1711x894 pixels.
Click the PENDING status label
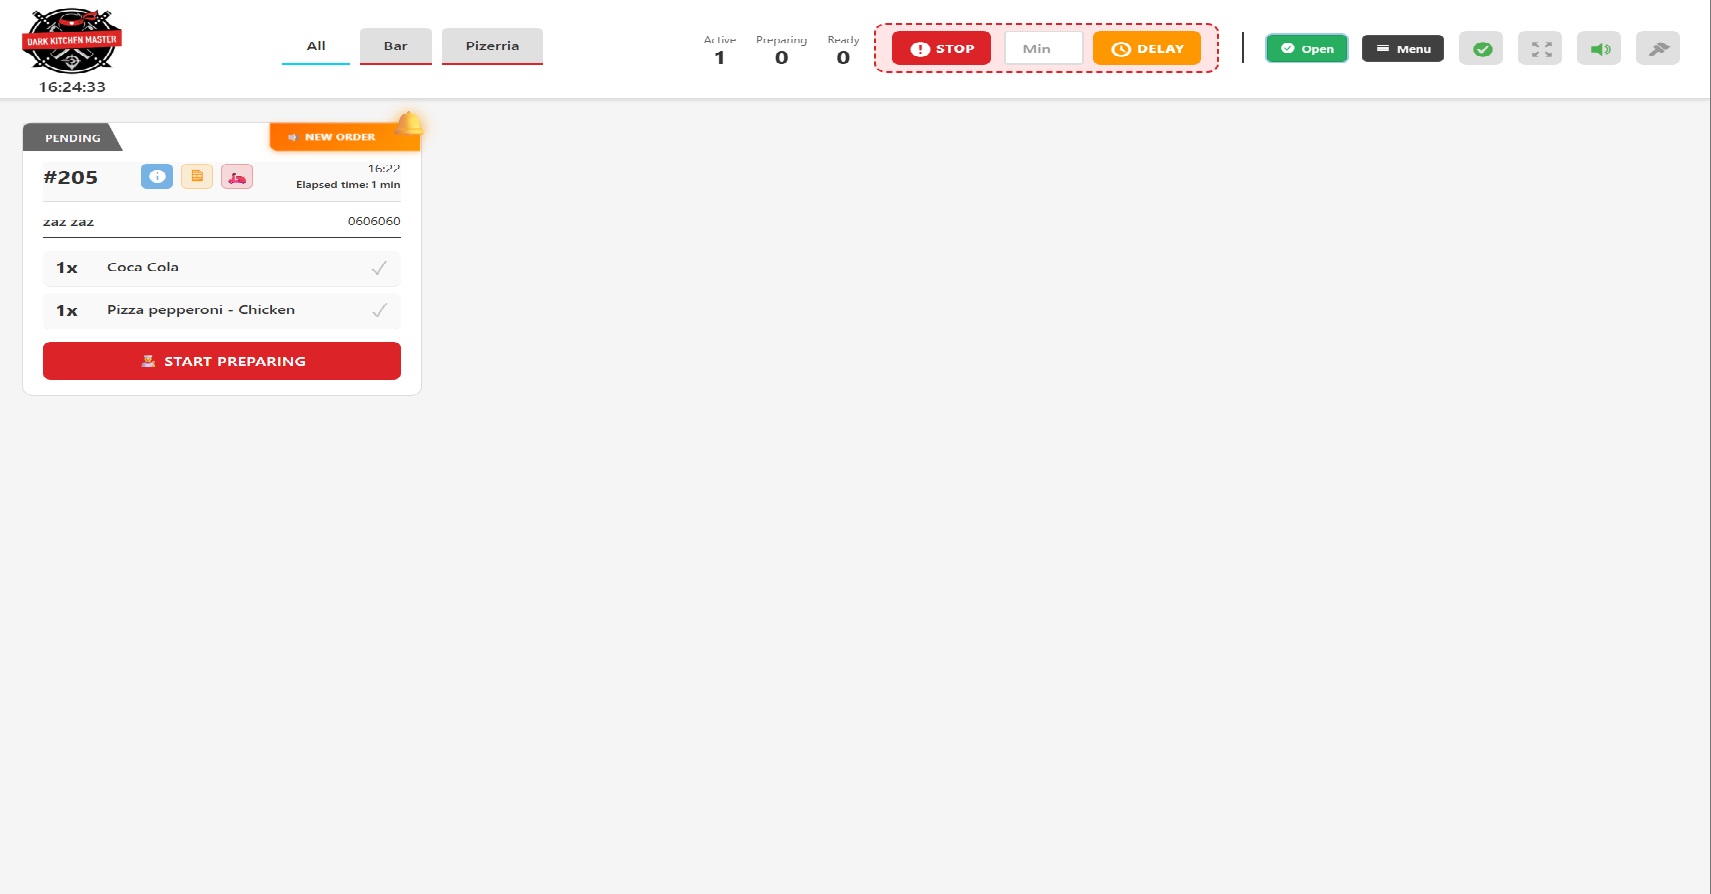[72, 138]
